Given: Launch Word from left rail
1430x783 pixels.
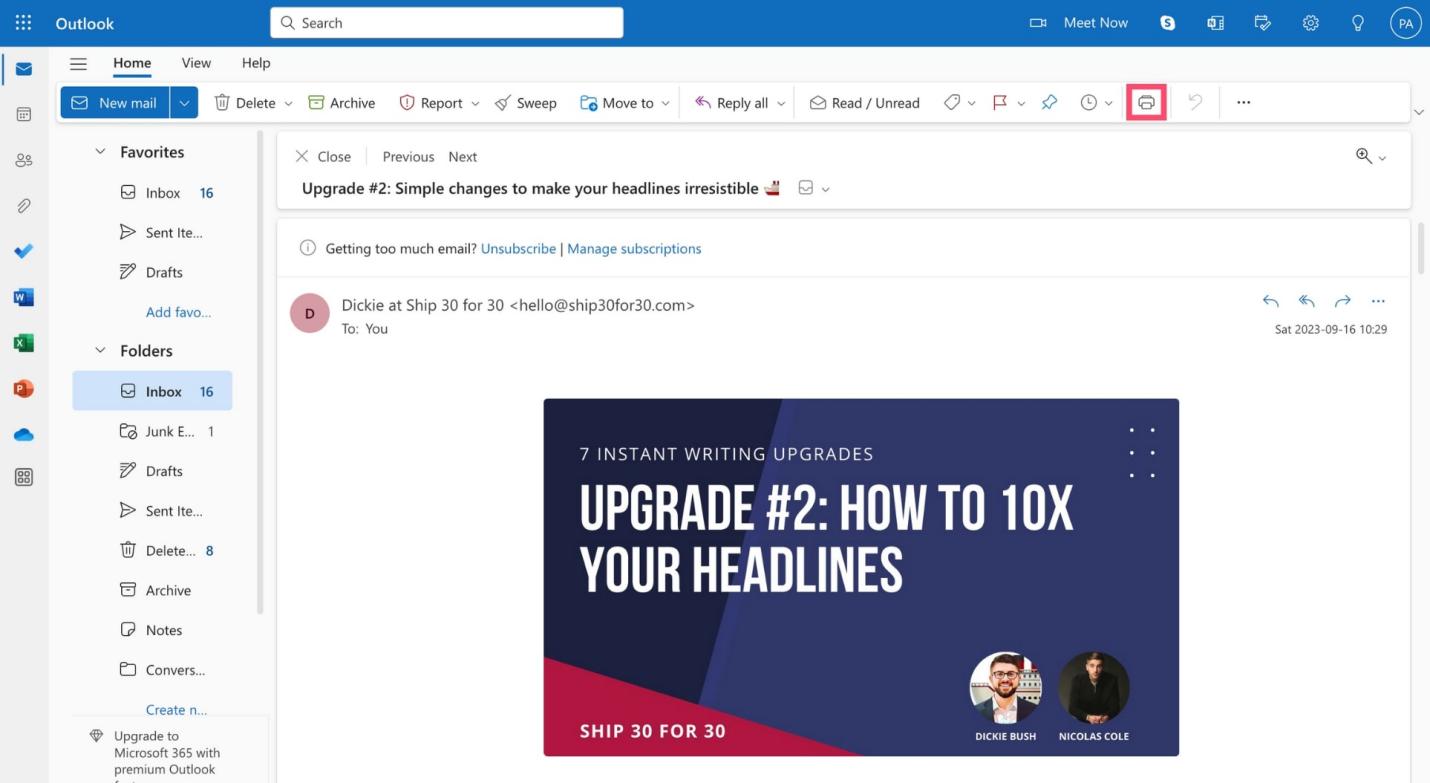Looking at the screenshot, I should pos(24,297).
